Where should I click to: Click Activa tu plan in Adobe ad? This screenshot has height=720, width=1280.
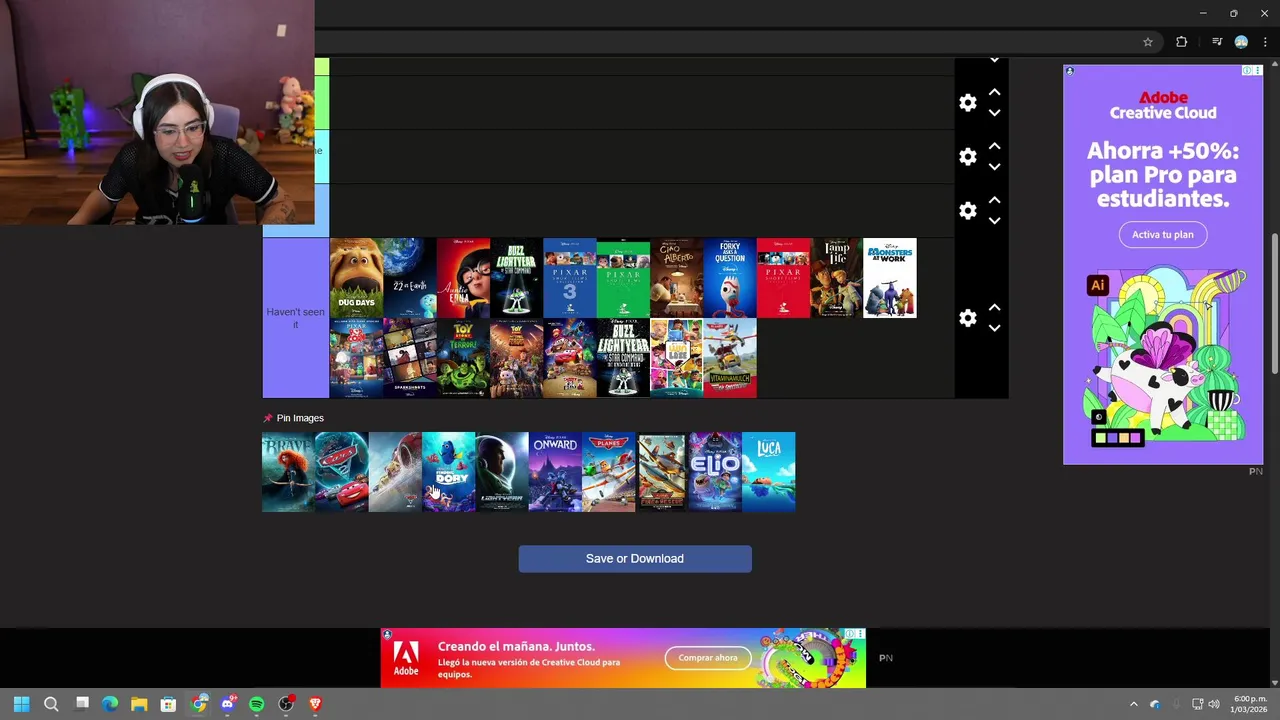[x=1163, y=234]
